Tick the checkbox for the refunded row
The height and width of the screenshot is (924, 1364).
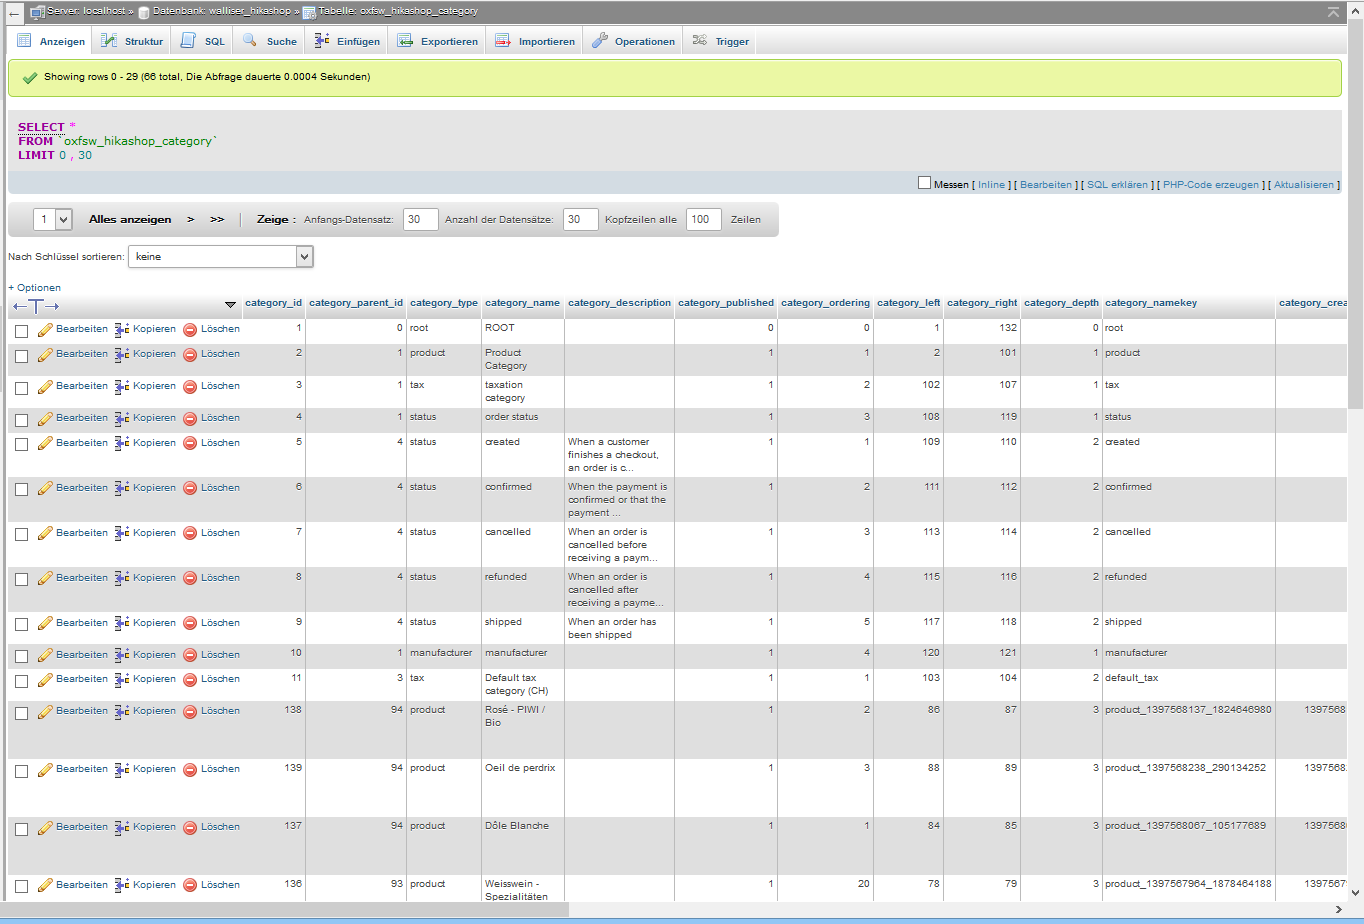(x=22, y=579)
